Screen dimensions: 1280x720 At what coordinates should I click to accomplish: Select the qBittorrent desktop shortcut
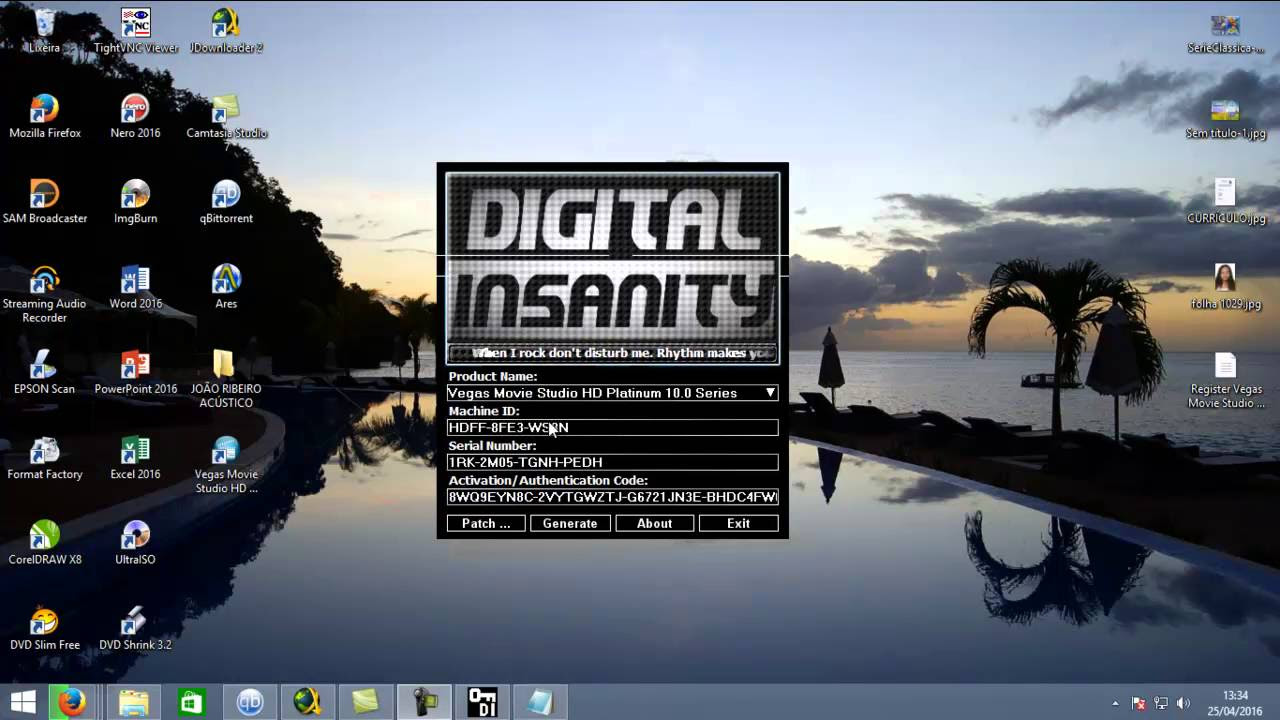[226, 201]
